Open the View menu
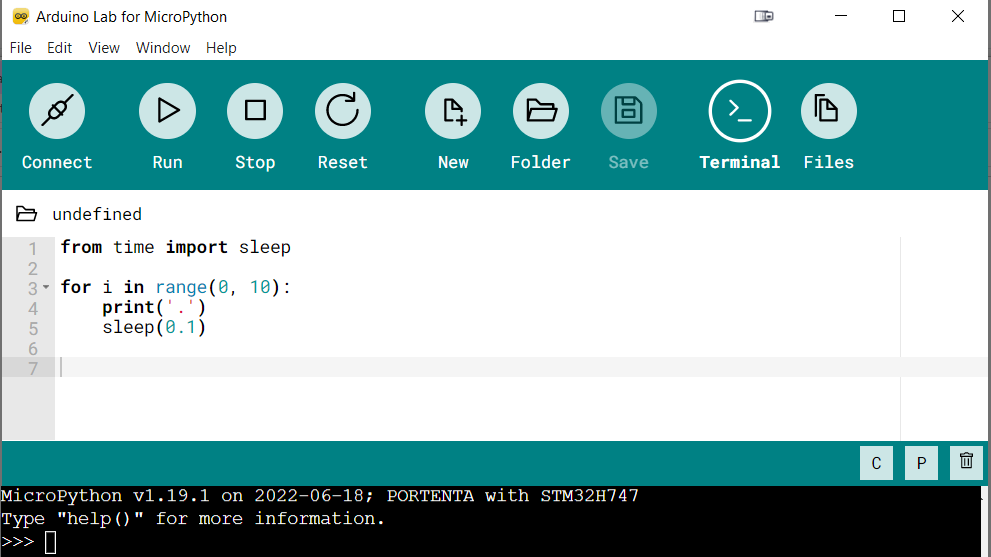The width and height of the screenshot is (991, 557). 104,48
